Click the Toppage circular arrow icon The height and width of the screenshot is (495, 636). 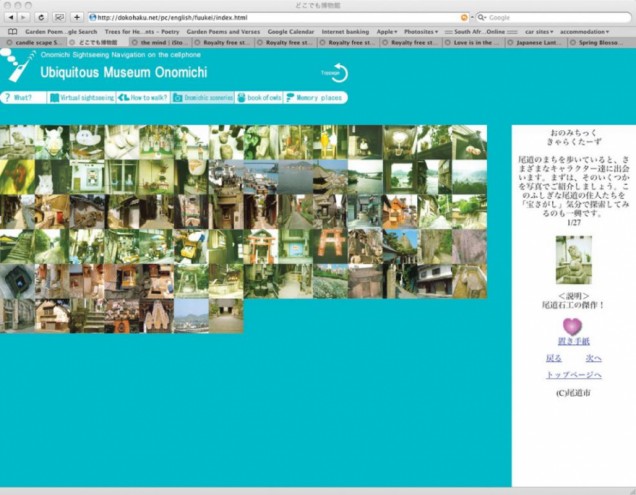click(336, 73)
